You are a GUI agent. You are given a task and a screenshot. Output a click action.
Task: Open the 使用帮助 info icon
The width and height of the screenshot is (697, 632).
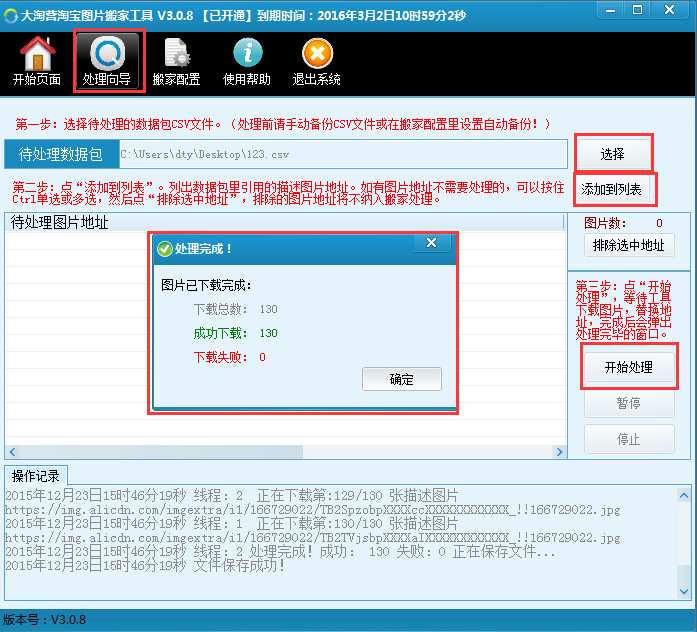pos(247,61)
